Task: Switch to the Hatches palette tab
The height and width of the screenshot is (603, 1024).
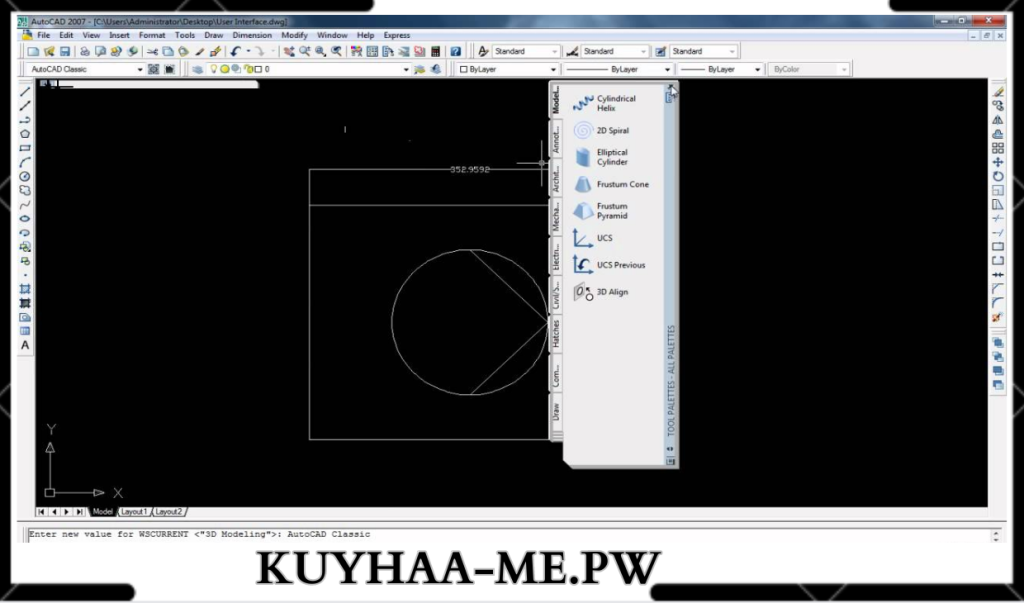Action: (x=556, y=333)
